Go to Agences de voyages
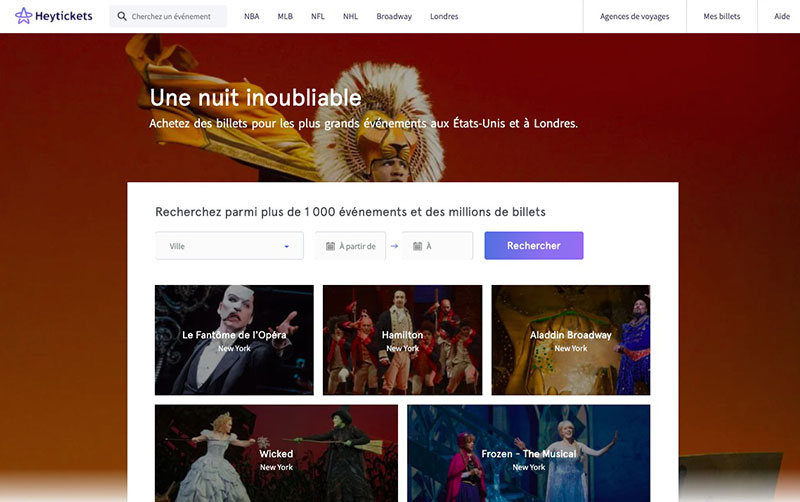800x502 pixels. [635, 16]
